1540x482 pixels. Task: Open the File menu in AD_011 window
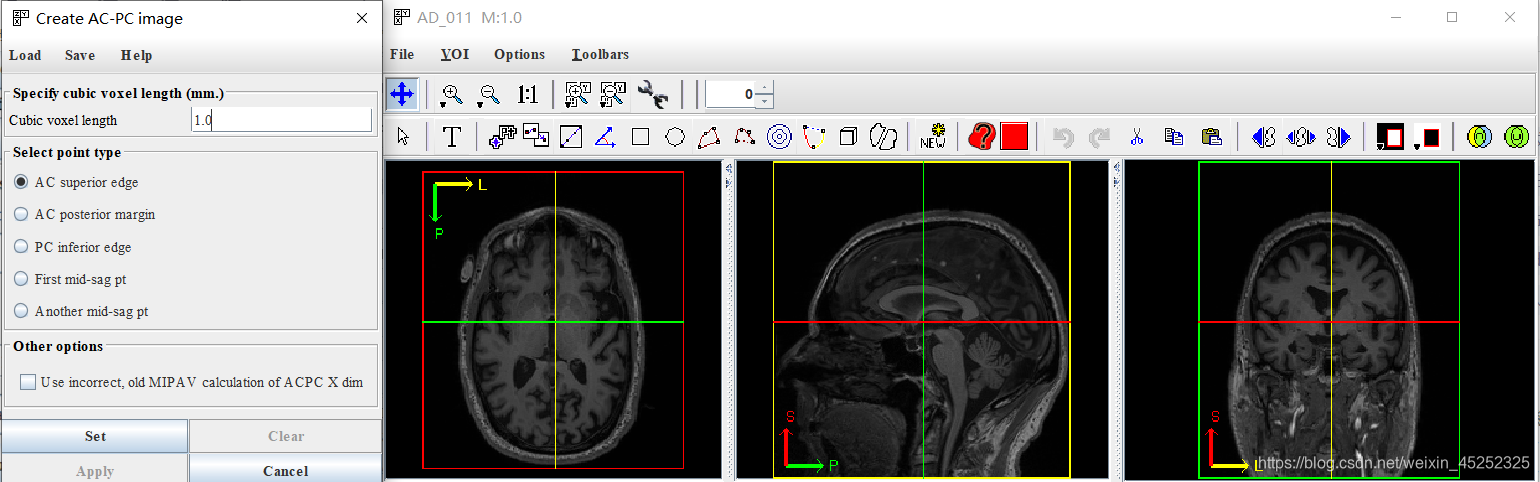(402, 54)
